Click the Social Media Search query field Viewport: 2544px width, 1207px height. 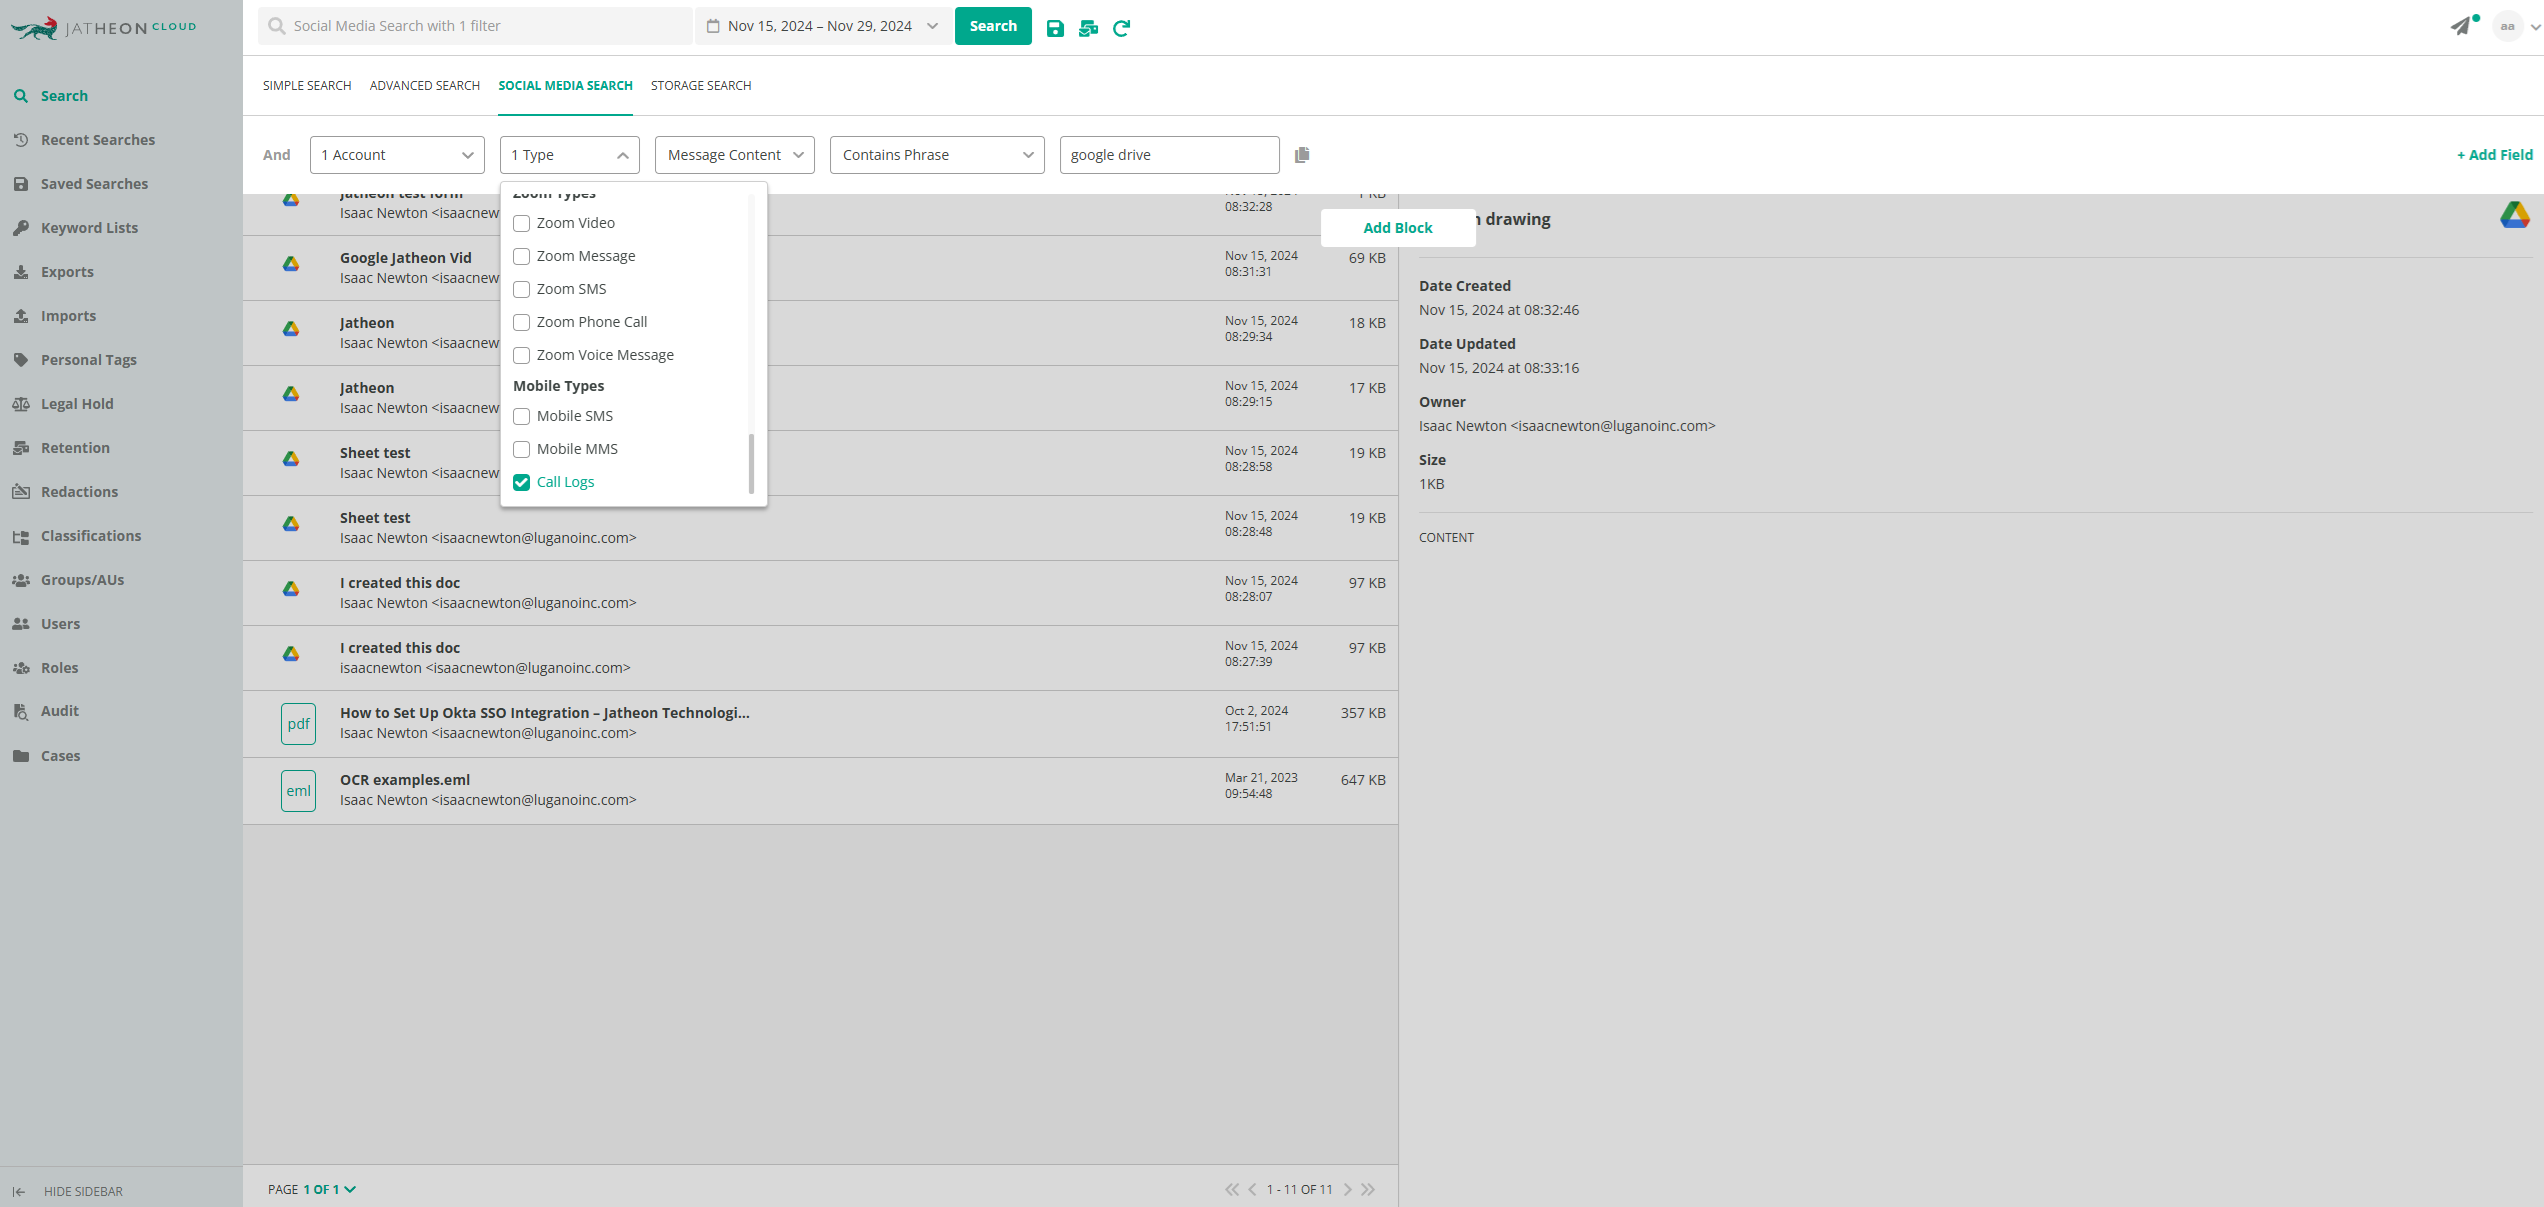(475, 26)
